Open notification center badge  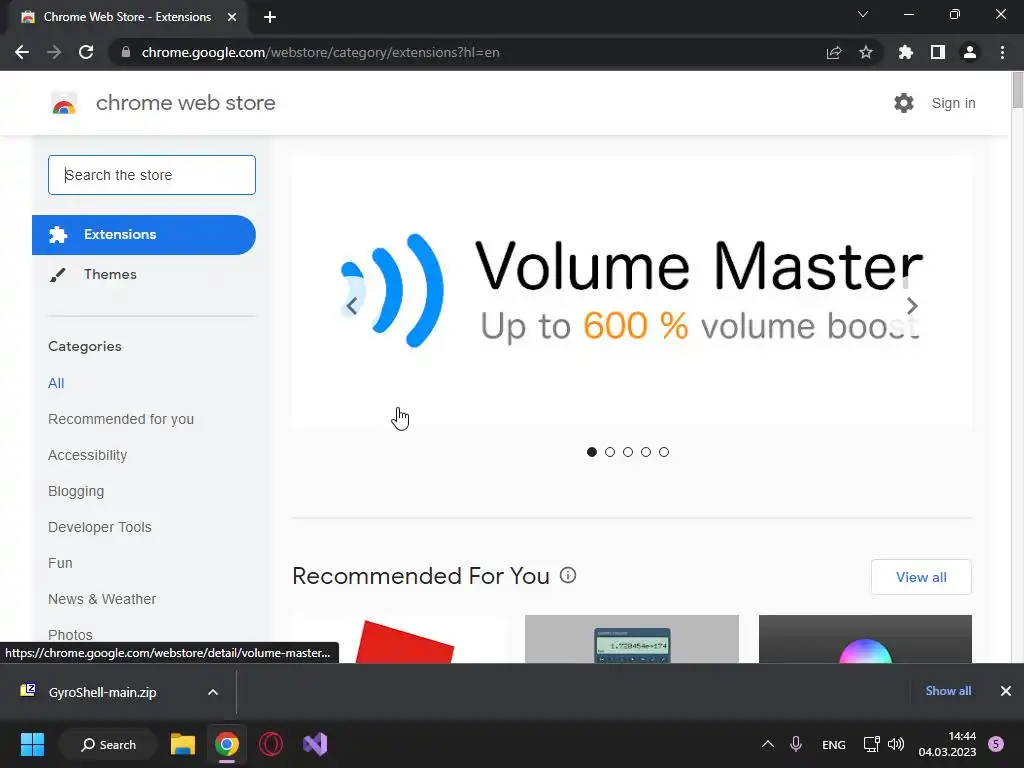(996, 744)
